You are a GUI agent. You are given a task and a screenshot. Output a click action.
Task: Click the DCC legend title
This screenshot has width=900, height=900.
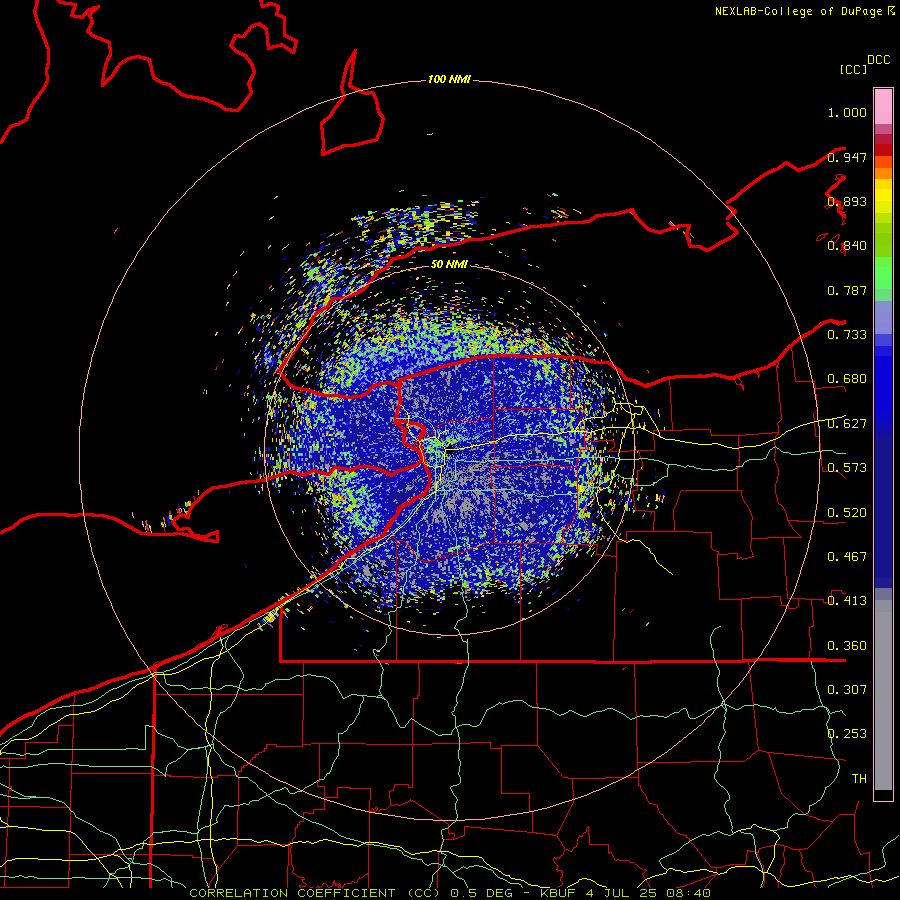click(x=878, y=60)
